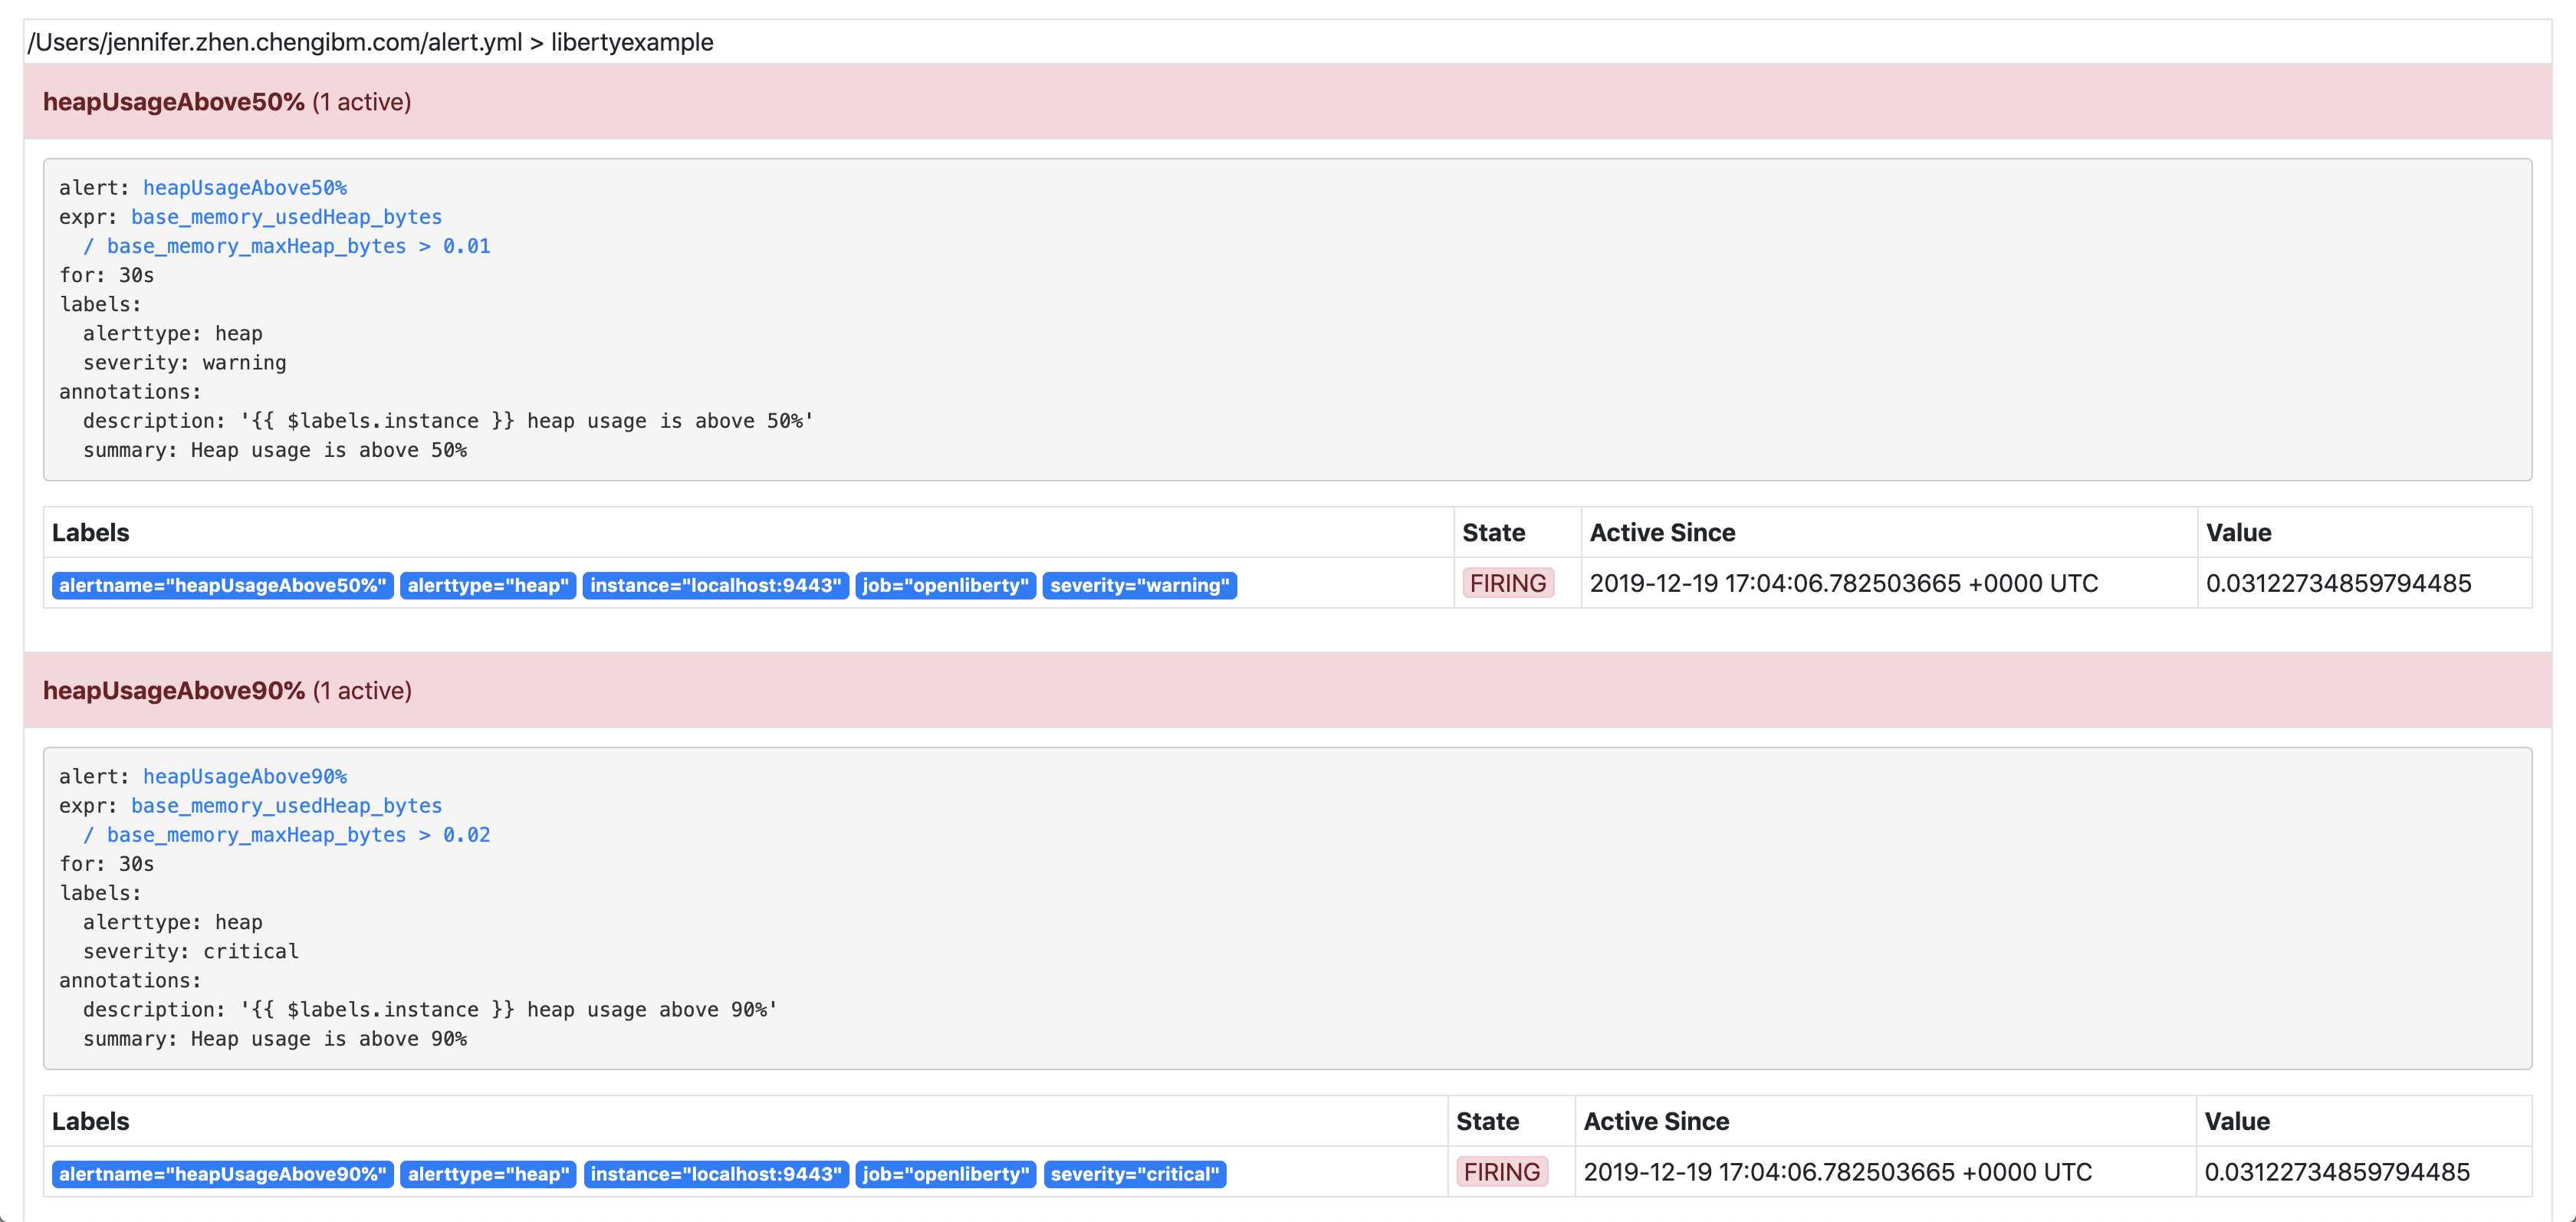Open the heapUsageAbove90% alert name link
The height and width of the screenshot is (1222, 2576).
point(245,777)
